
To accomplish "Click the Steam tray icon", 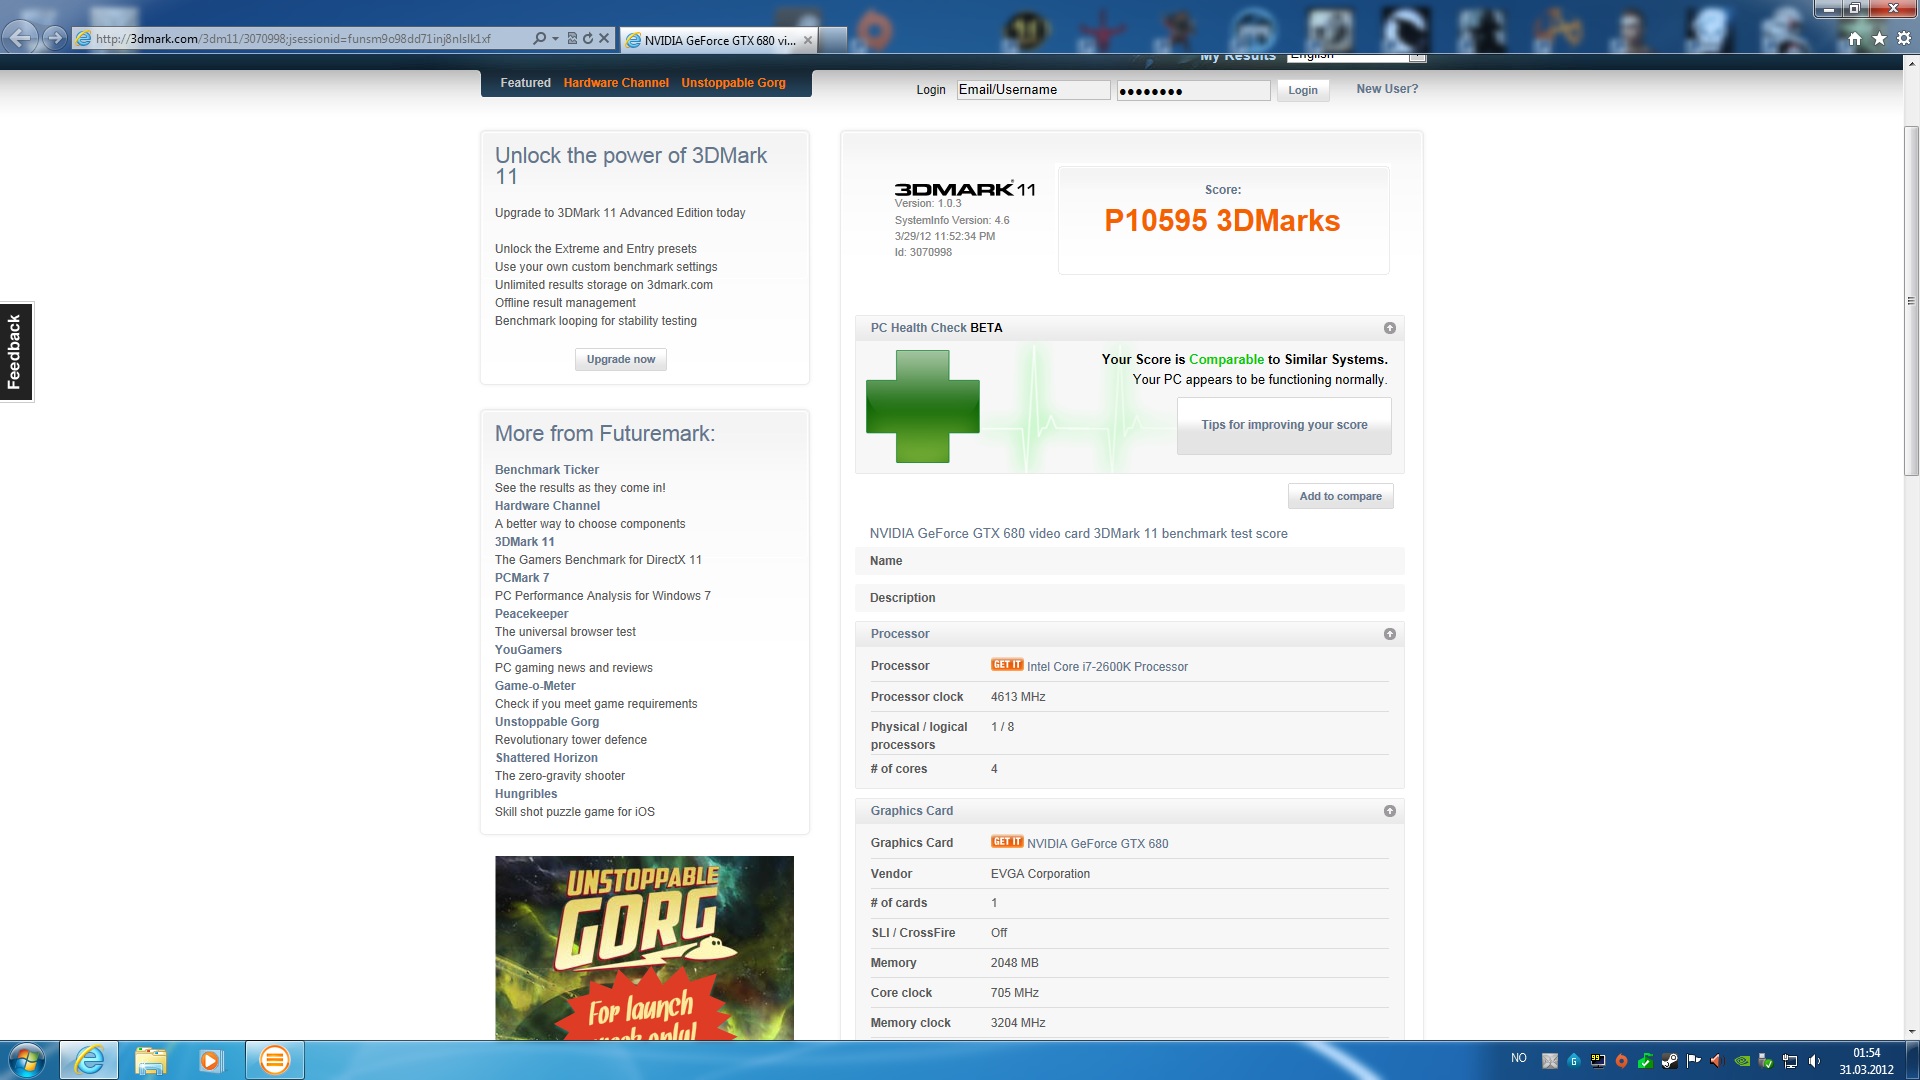I will pyautogui.click(x=1669, y=1061).
